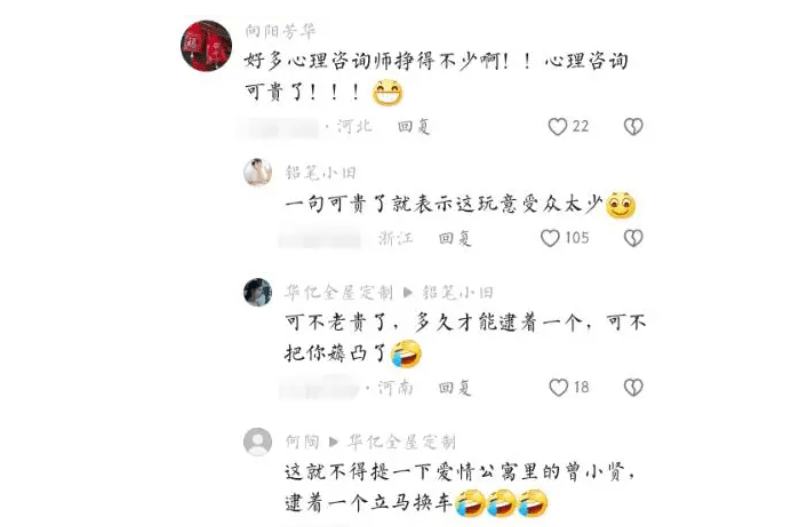Reply to 华亿全屋定制's comment from 河南

(455, 388)
